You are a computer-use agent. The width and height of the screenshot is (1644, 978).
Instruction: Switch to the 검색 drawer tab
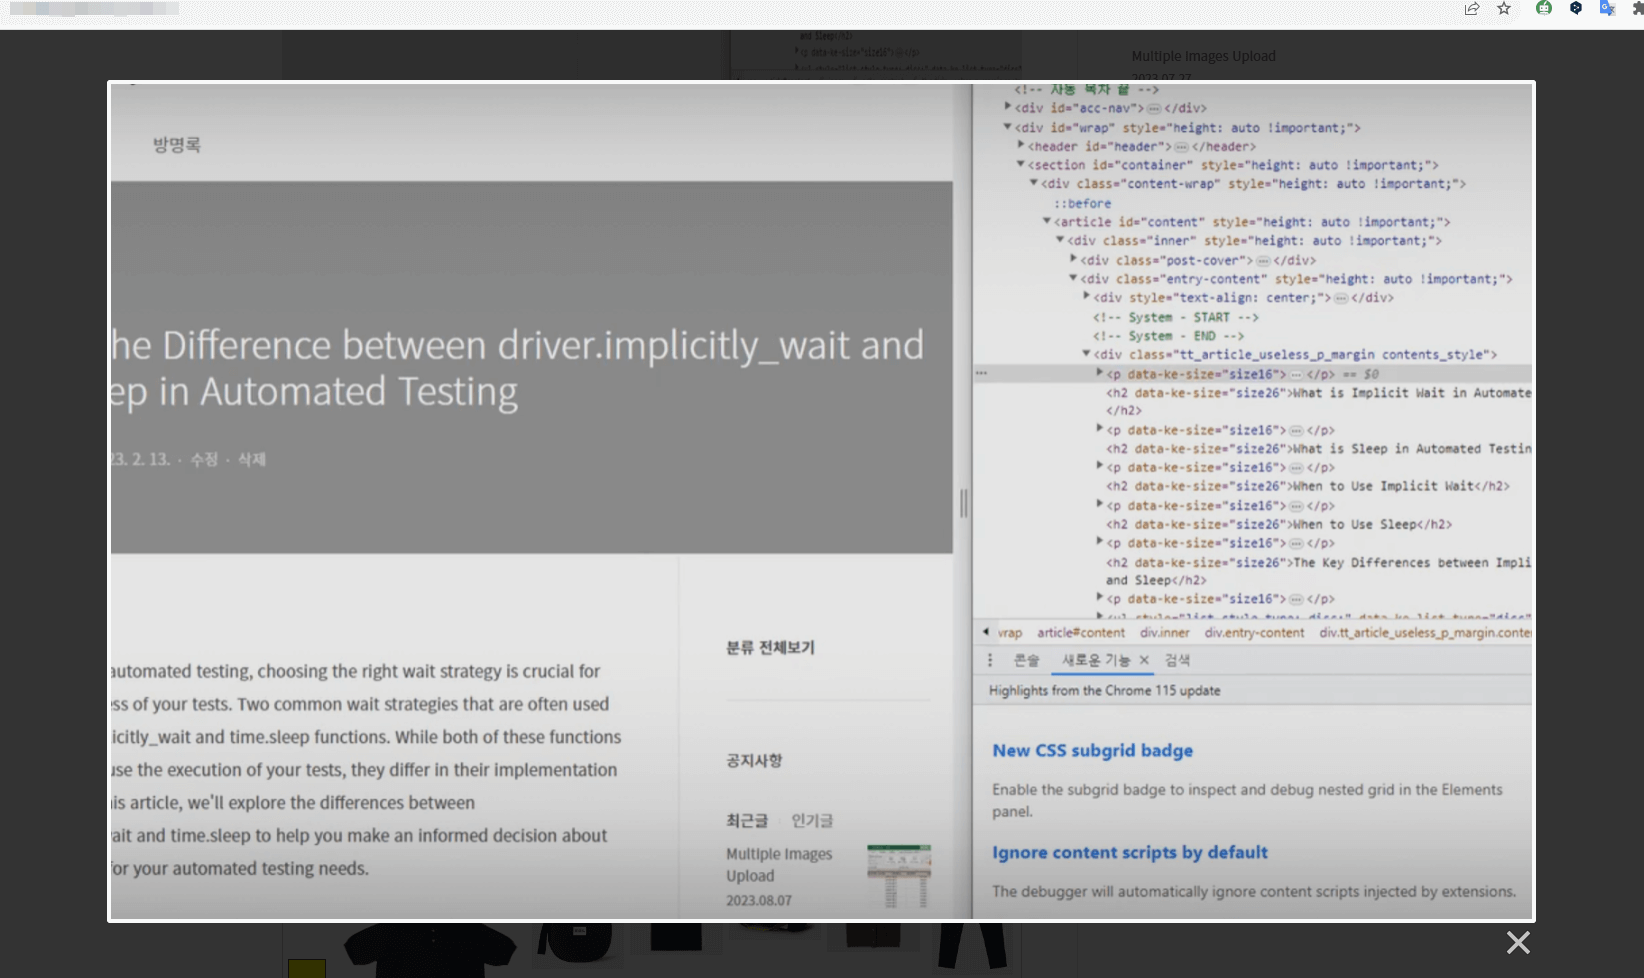[x=1177, y=660]
